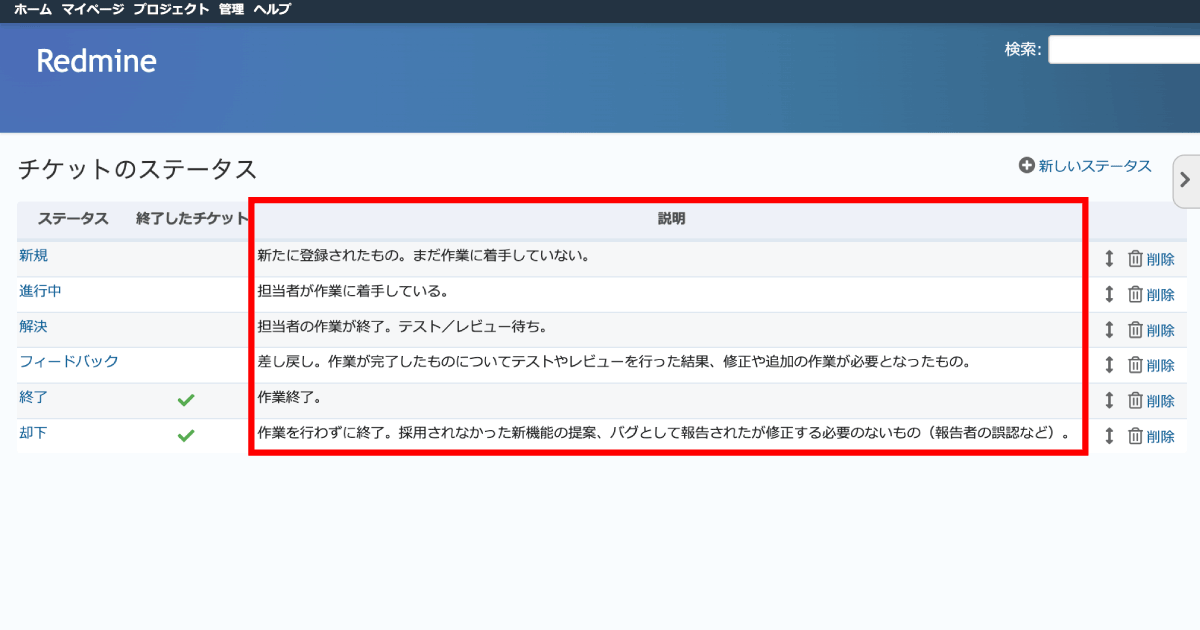Image resolution: width=1200 pixels, height=630 pixels.
Task: Open the 管理 menu
Action: (x=230, y=10)
